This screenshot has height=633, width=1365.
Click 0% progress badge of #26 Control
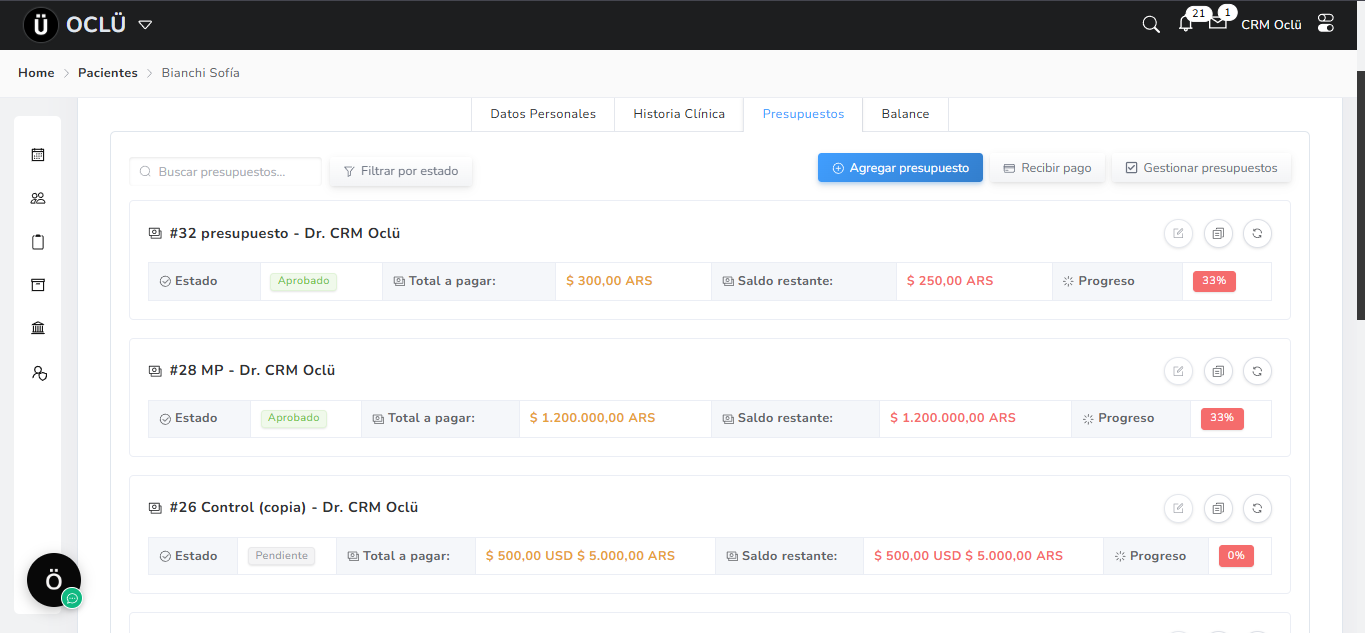(1236, 555)
